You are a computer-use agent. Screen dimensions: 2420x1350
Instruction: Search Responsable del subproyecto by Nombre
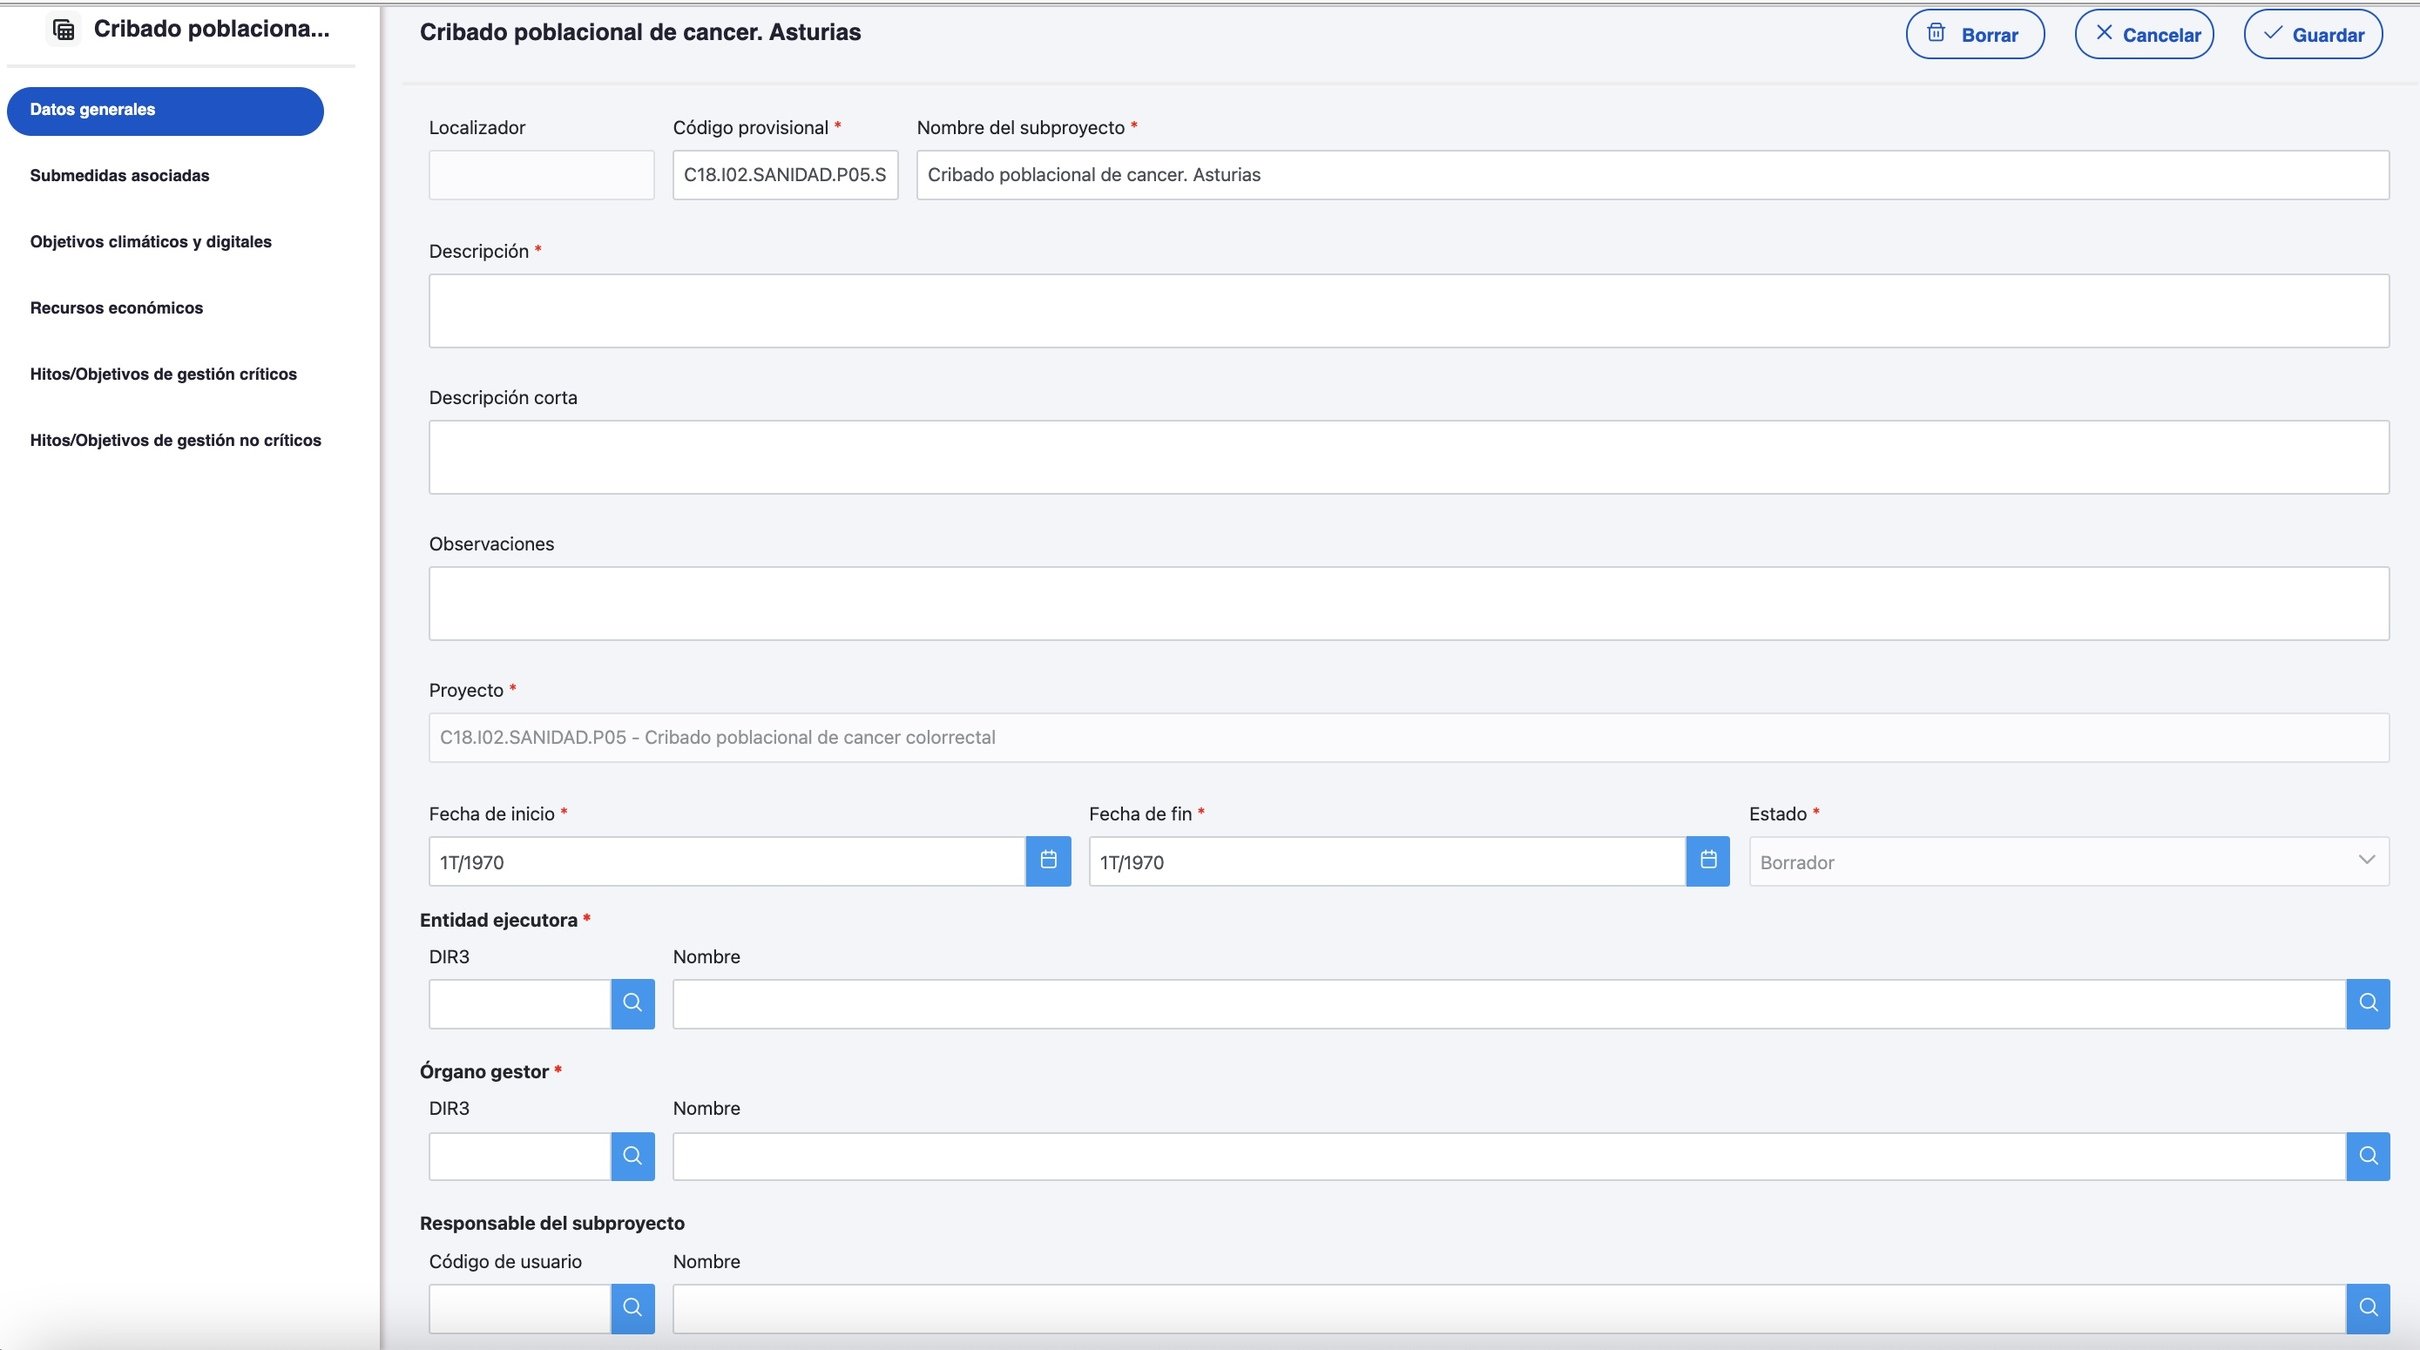click(2367, 1308)
